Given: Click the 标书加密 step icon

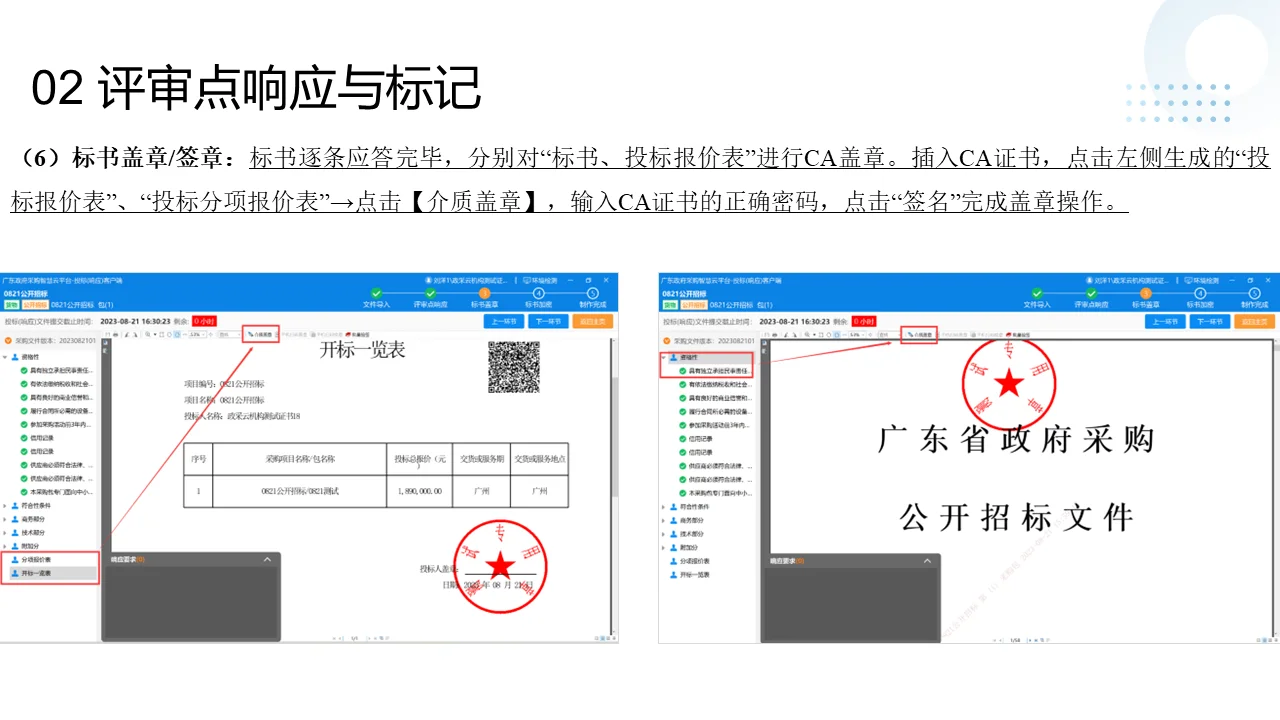Looking at the screenshot, I should [x=540, y=294].
